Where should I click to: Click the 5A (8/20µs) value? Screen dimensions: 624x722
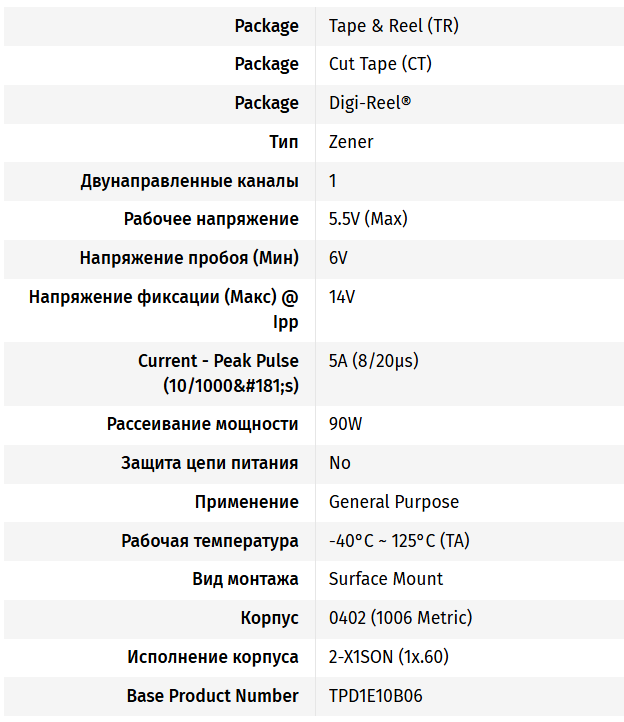pyautogui.click(x=375, y=361)
